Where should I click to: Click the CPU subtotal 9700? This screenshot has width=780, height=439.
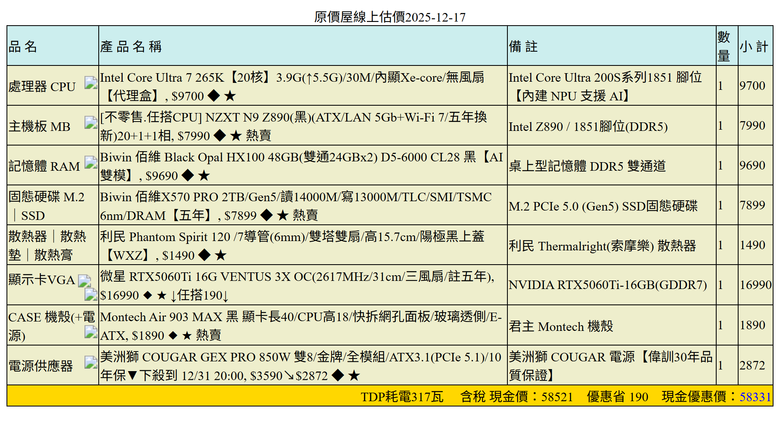(752, 86)
